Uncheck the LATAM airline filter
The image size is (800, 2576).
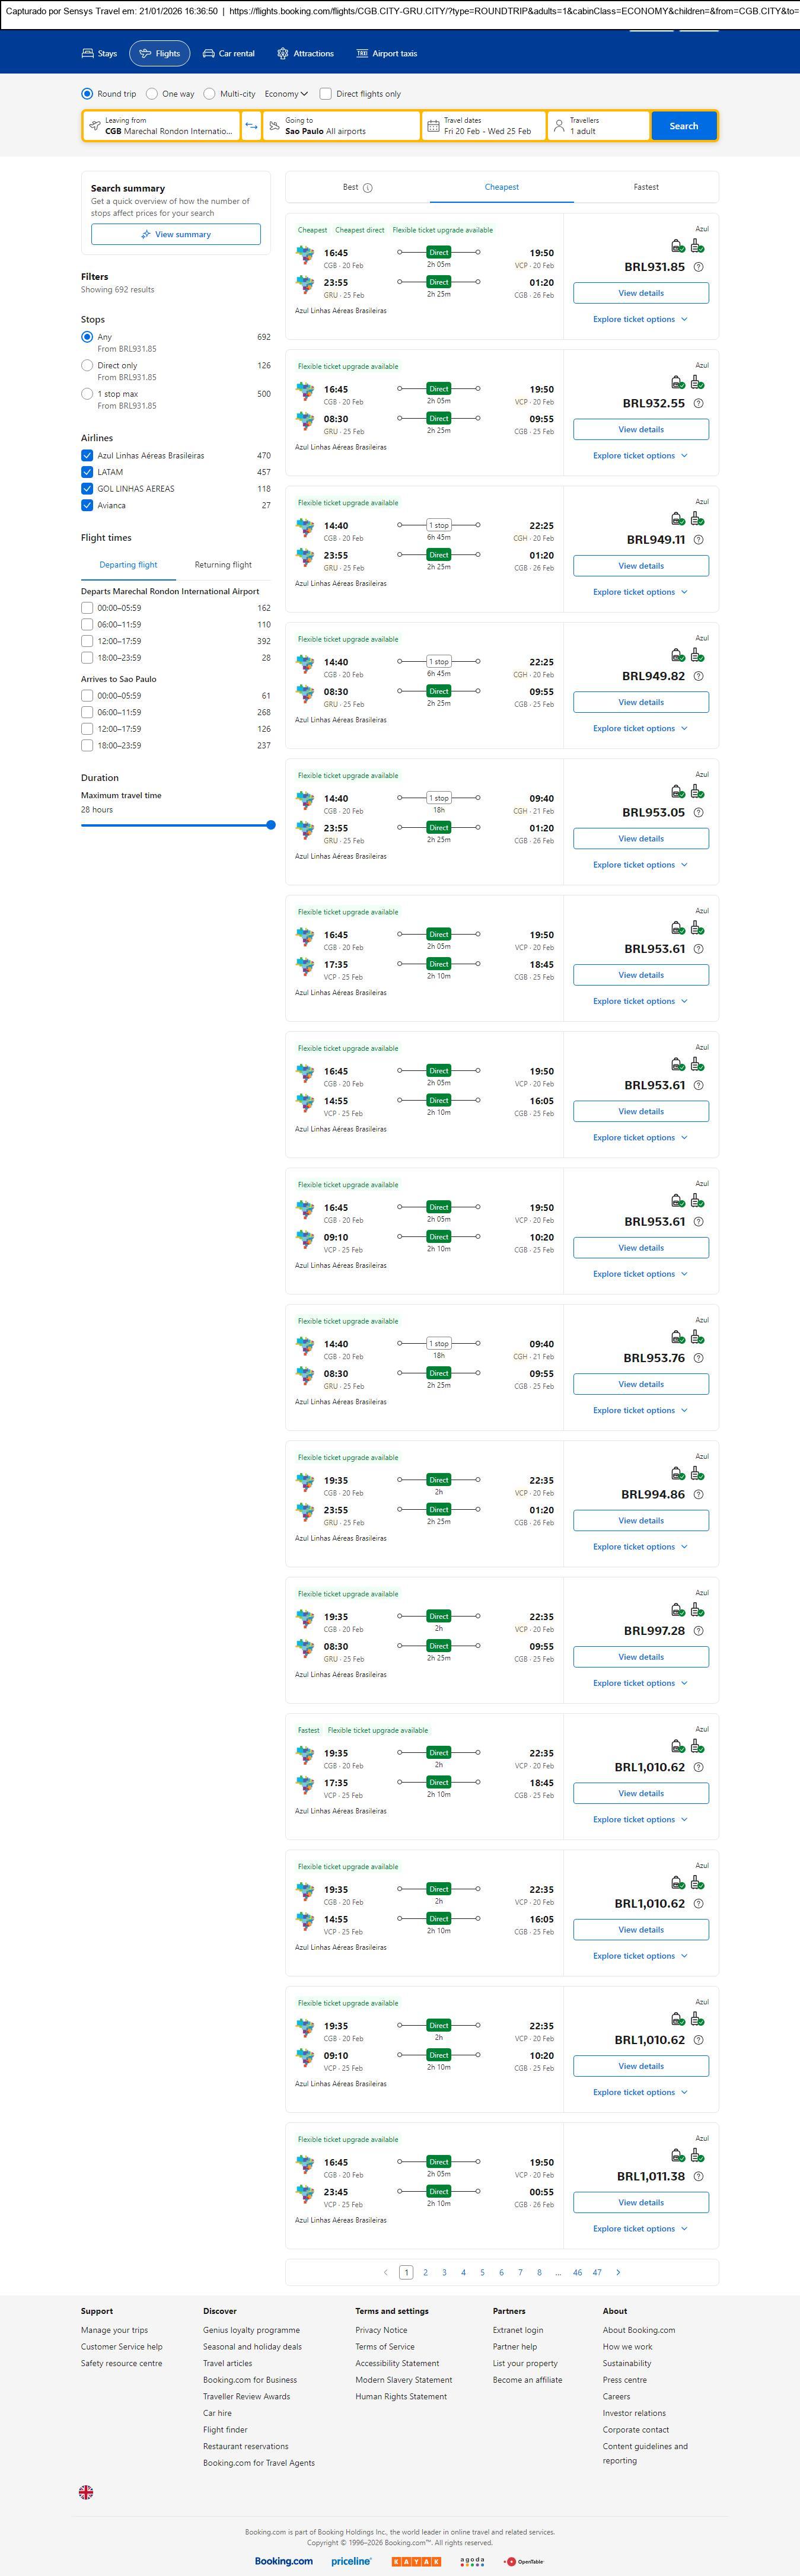(x=87, y=472)
